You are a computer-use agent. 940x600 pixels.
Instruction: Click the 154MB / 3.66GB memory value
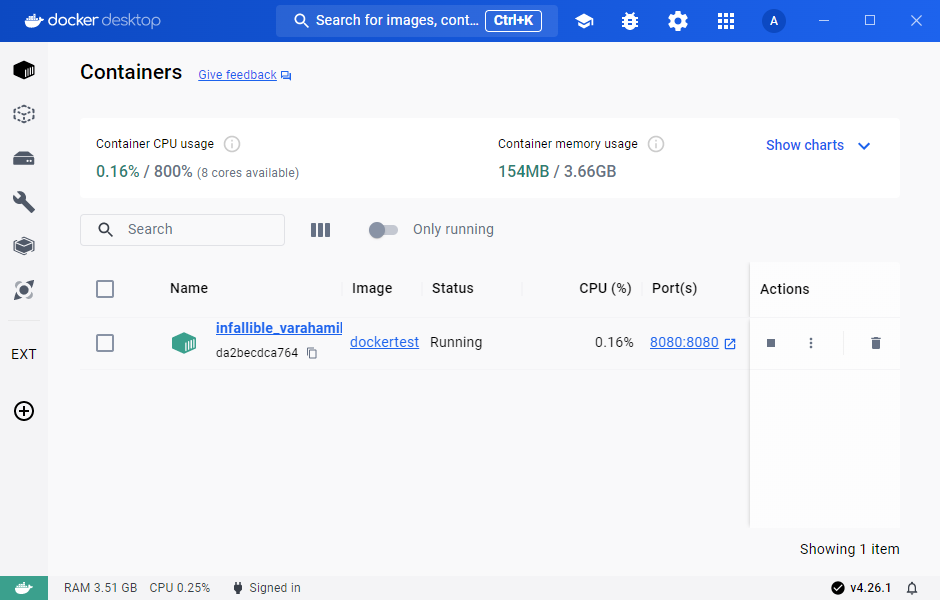click(557, 171)
